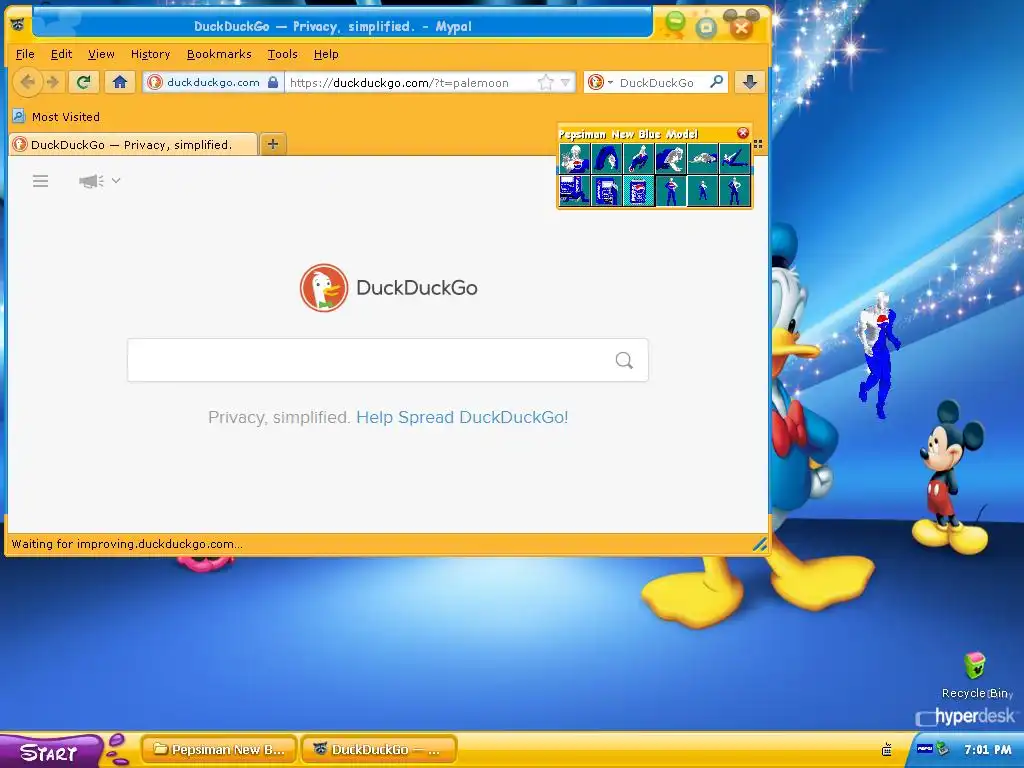
Task: Open the Bookmarks menu
Action: tap(219, 54)
